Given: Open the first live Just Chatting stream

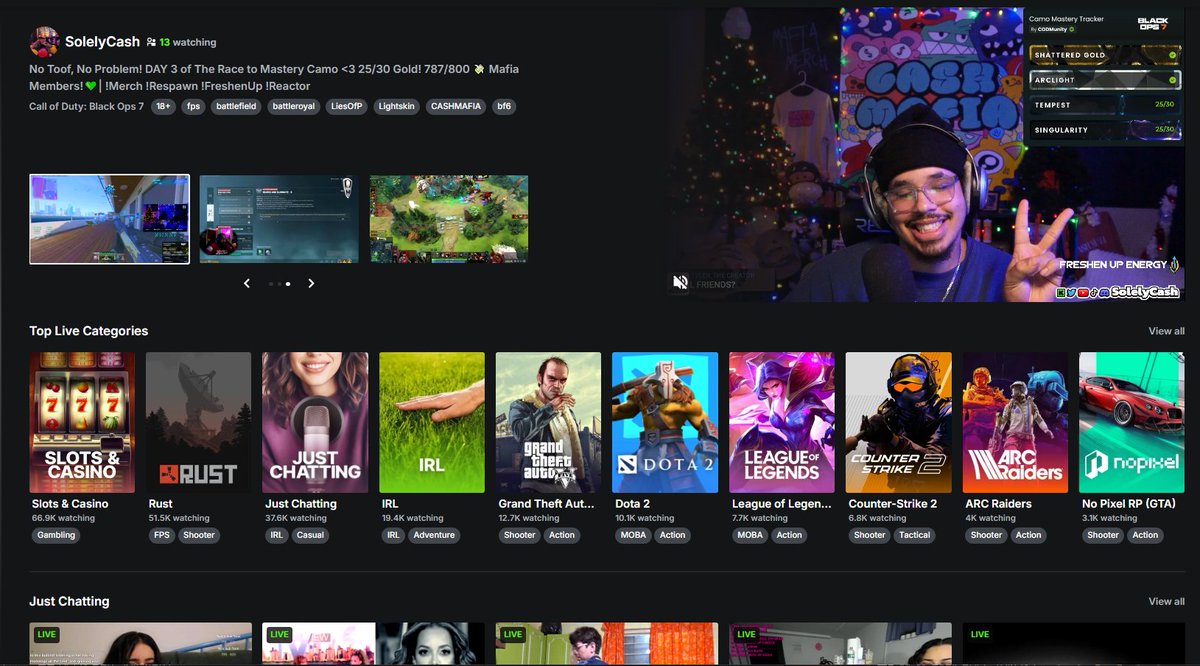Looking at the screenshot, I should point(140,644).
